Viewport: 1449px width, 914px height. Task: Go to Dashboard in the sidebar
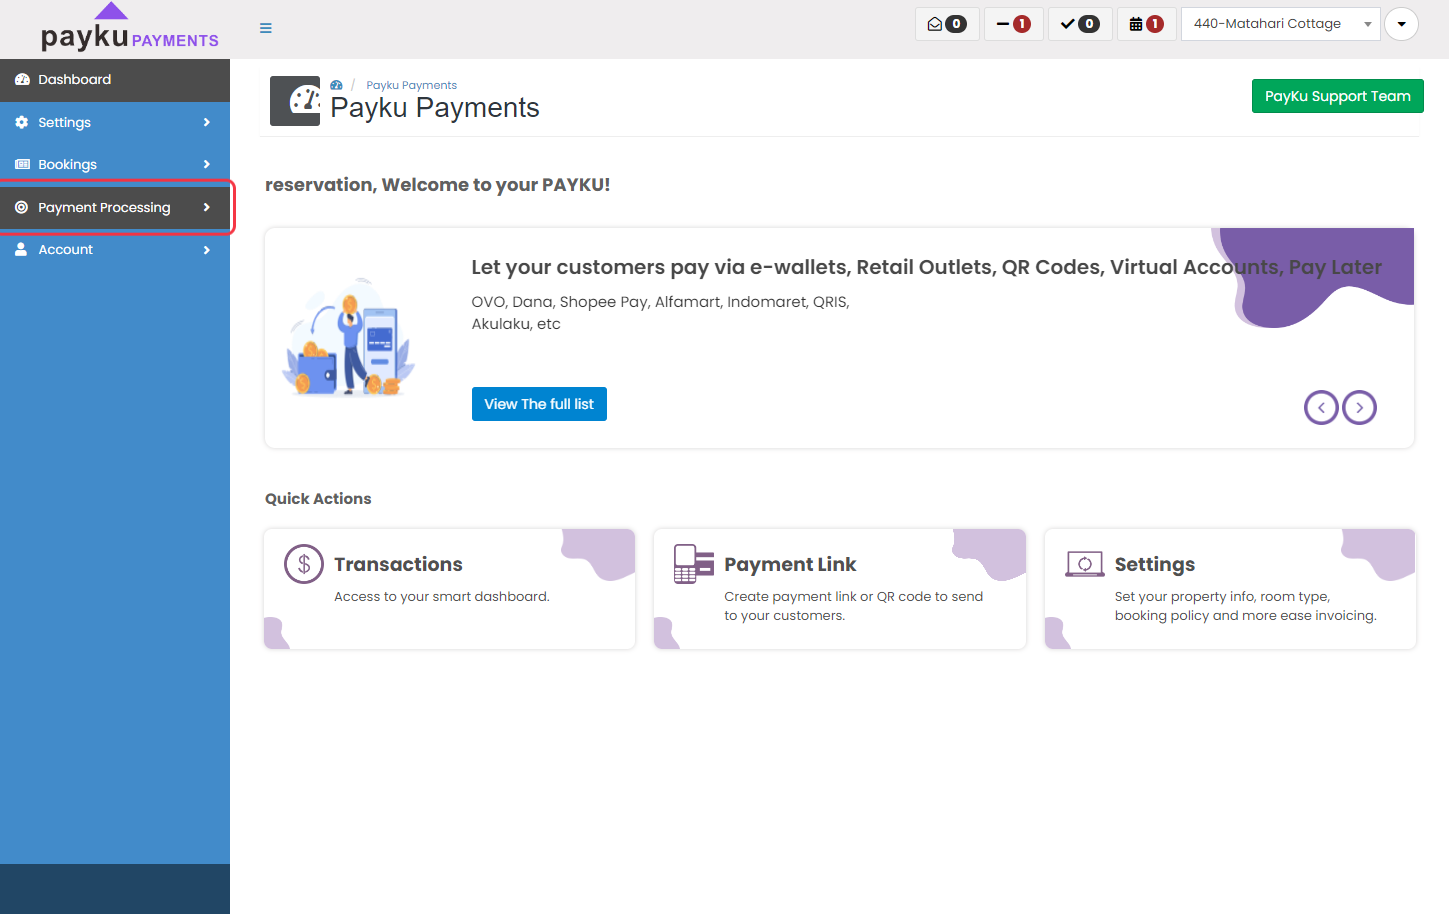coord(115,80)
